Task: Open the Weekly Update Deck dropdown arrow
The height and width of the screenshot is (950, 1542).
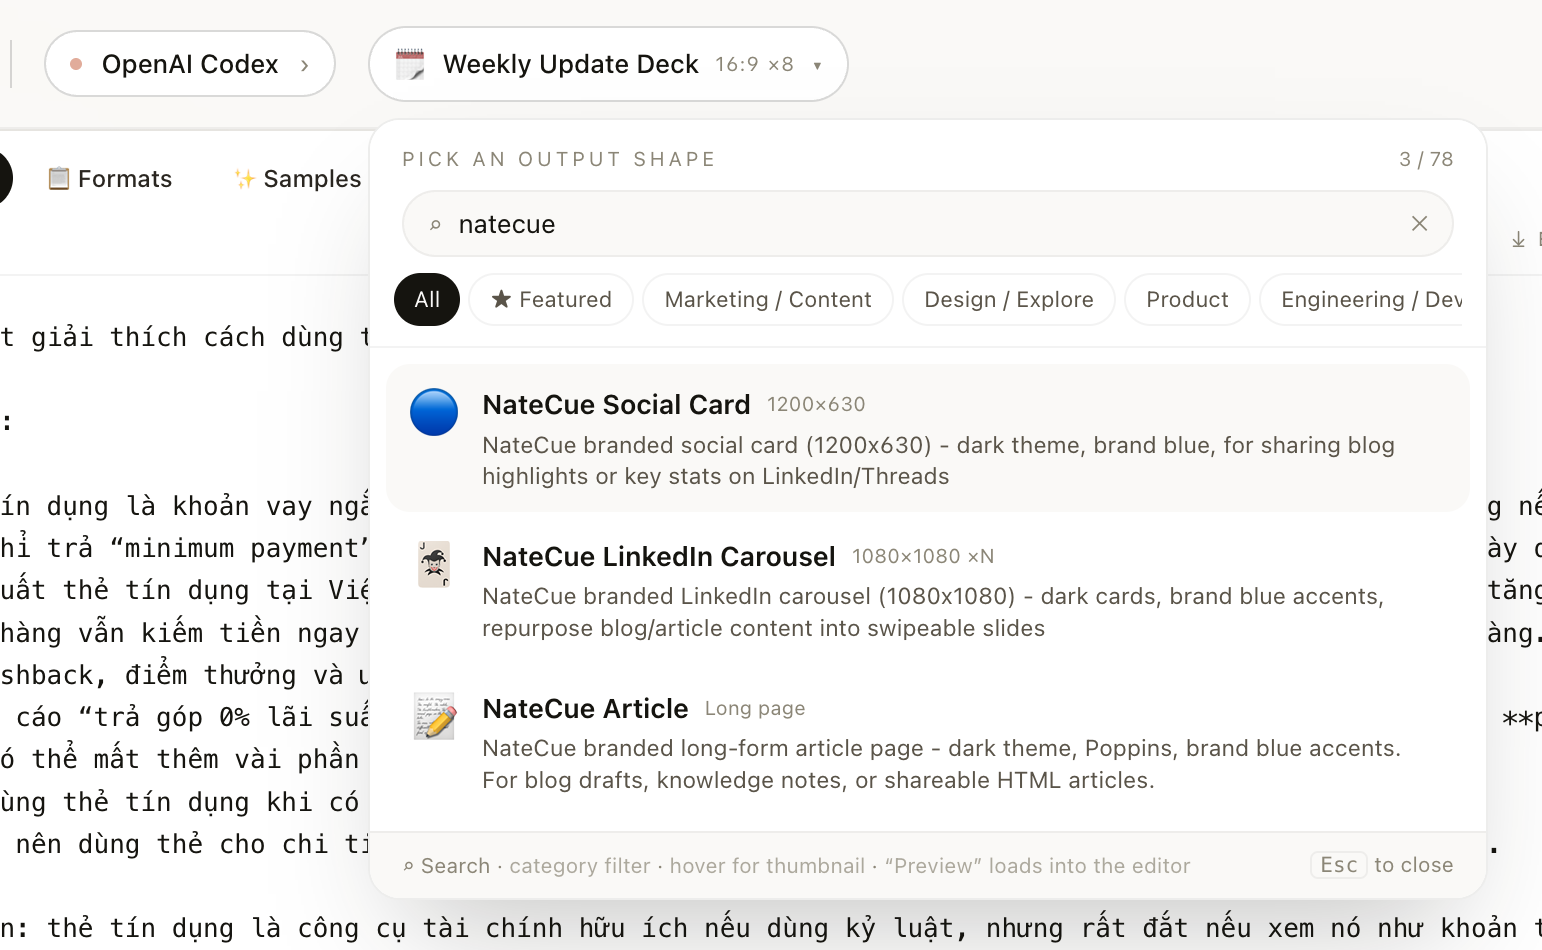Action: 817,66
